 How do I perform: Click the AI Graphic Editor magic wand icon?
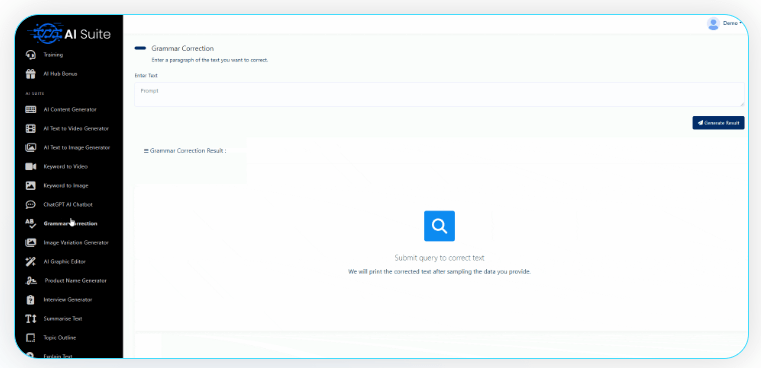[x=31, y=262]
